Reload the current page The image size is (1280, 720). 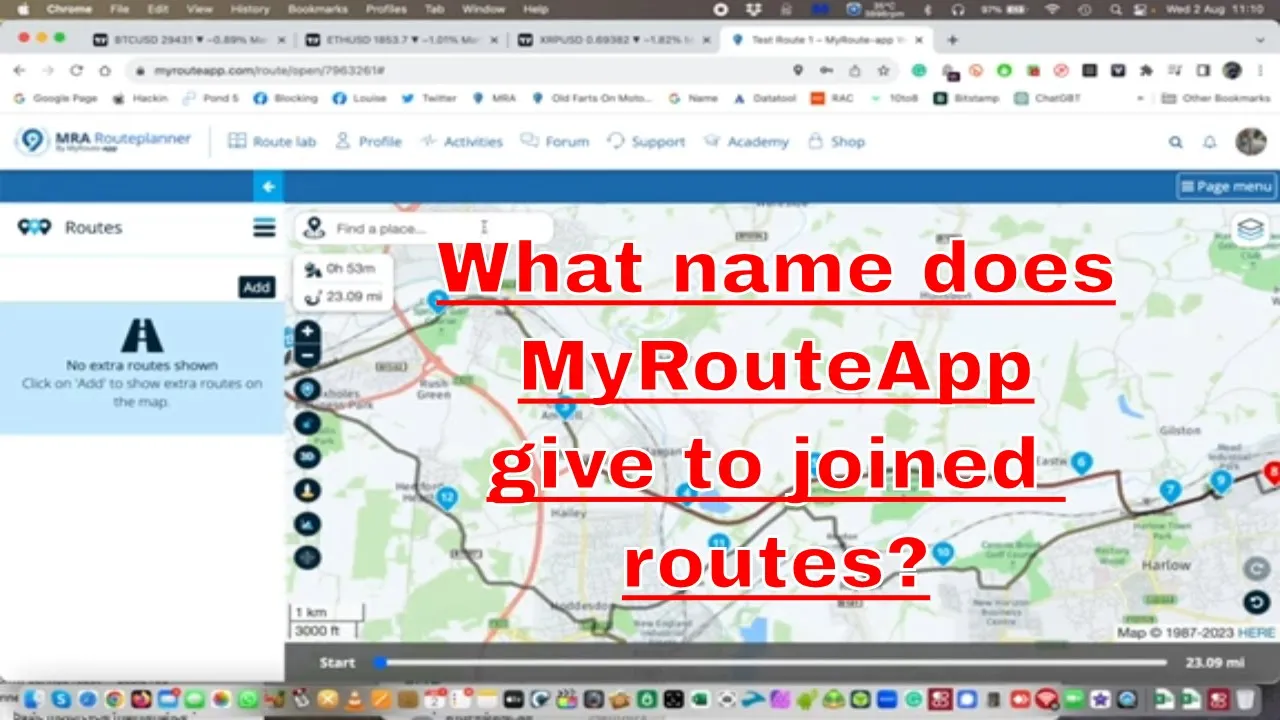coord(76,71)
